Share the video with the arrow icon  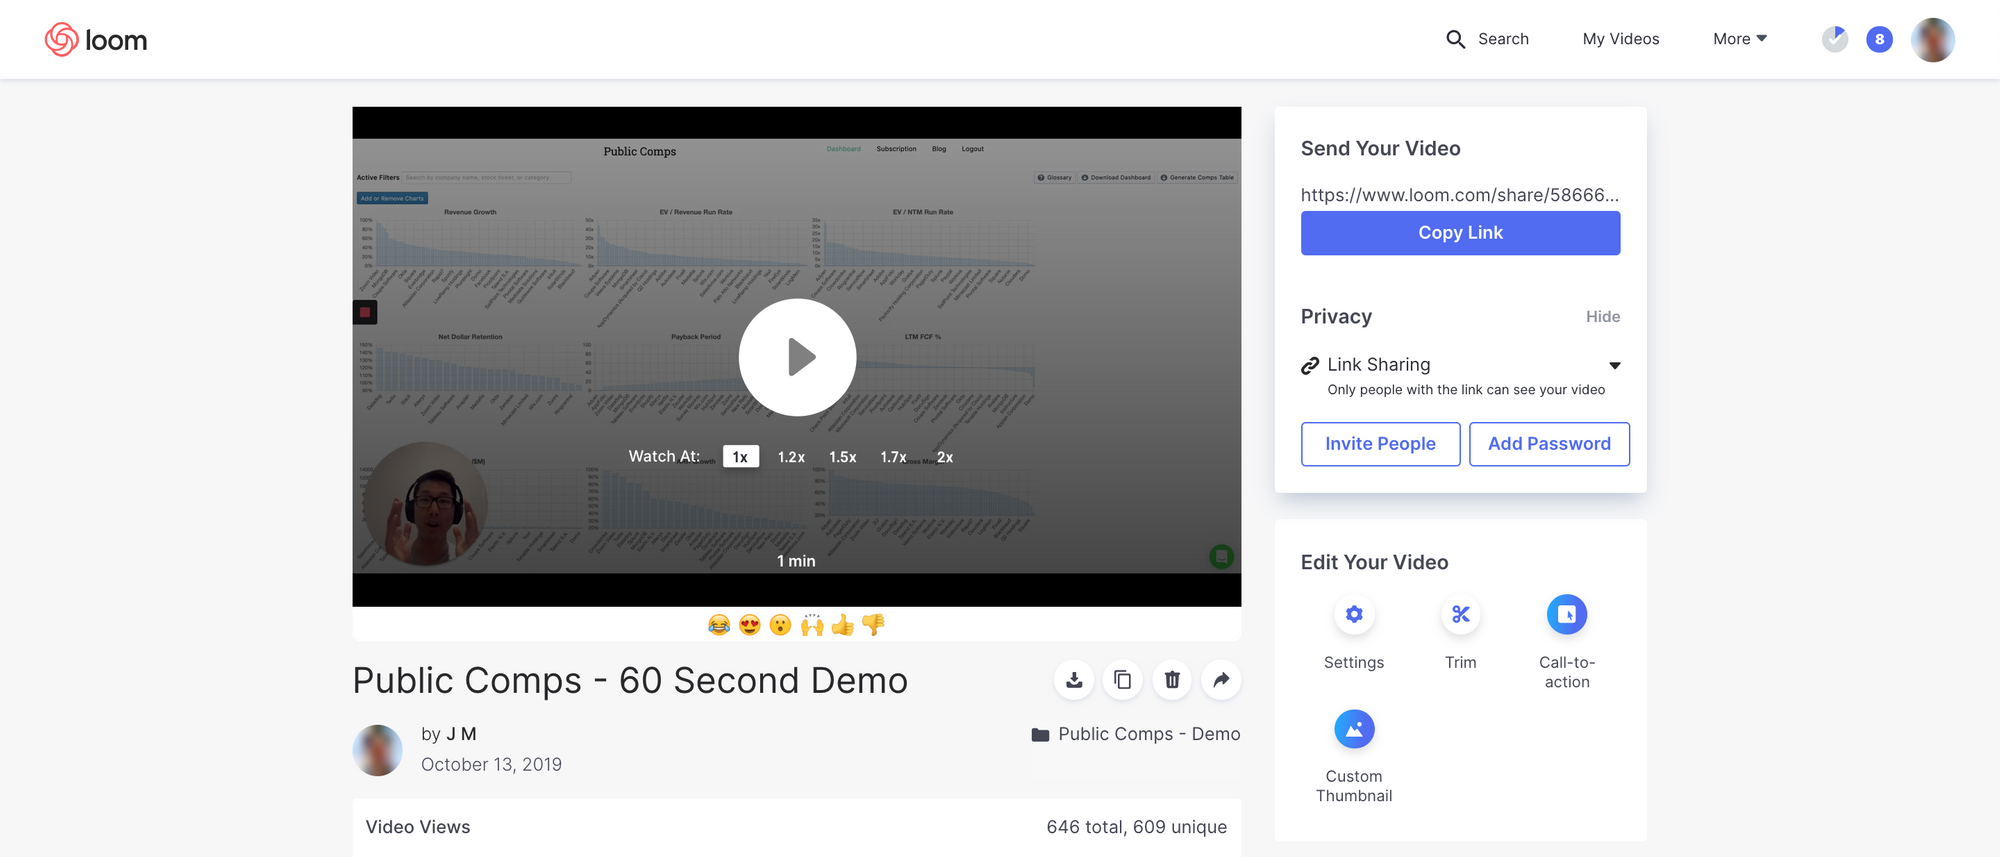click(x=1221, y=680)
